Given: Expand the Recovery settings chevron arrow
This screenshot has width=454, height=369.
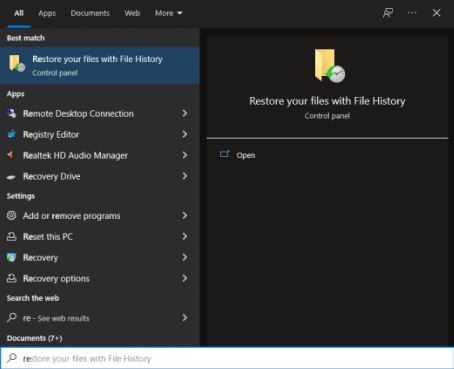Looking at the screenshot, I should 185,257.
